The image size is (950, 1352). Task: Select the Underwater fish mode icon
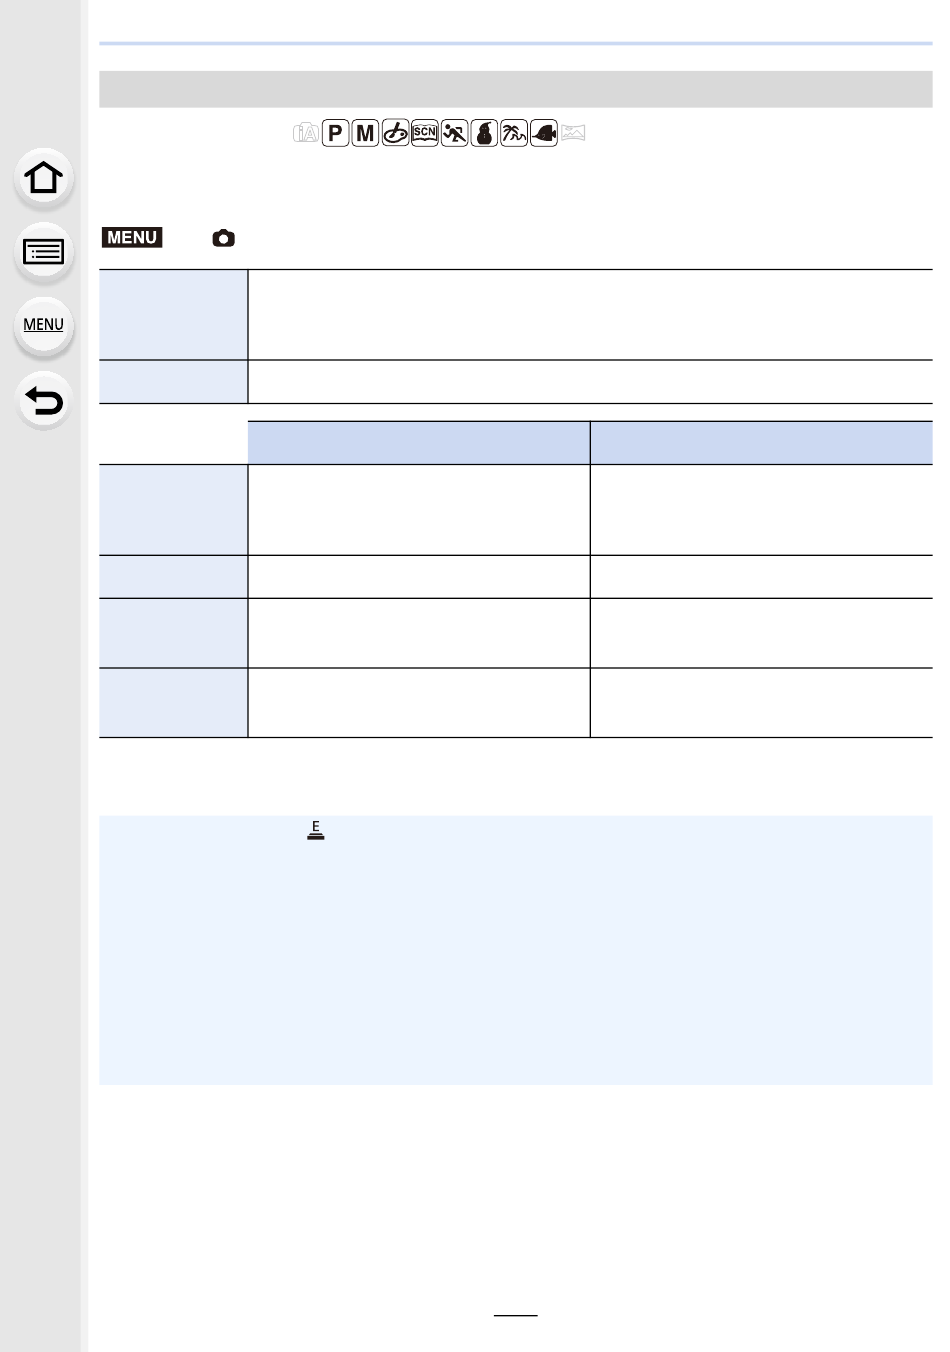pos(543,133)
